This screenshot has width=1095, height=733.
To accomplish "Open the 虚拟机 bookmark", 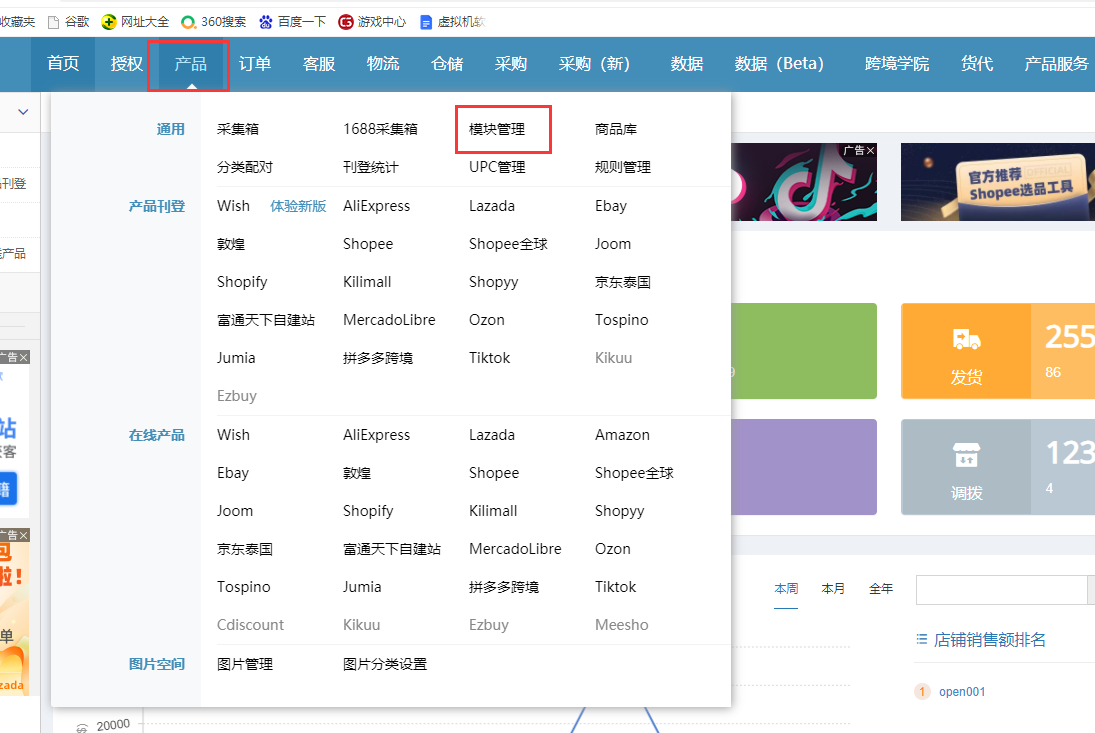I will (x=453, y=22).
